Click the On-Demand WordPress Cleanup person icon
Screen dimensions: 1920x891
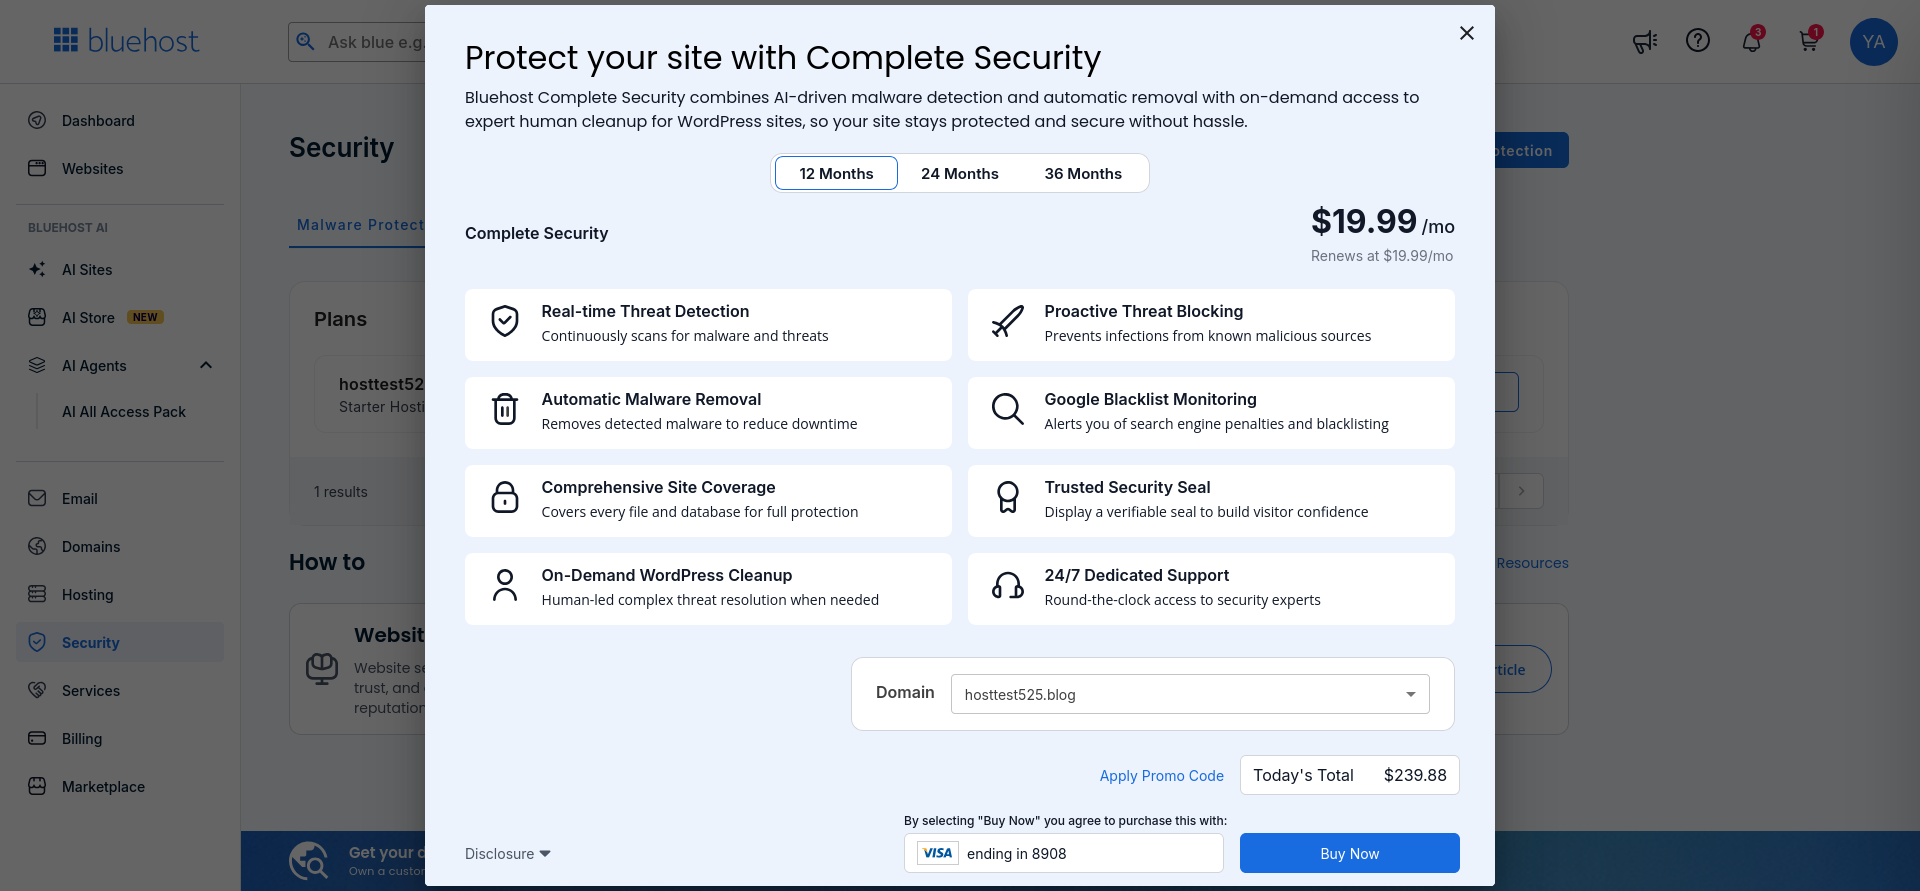505,585
